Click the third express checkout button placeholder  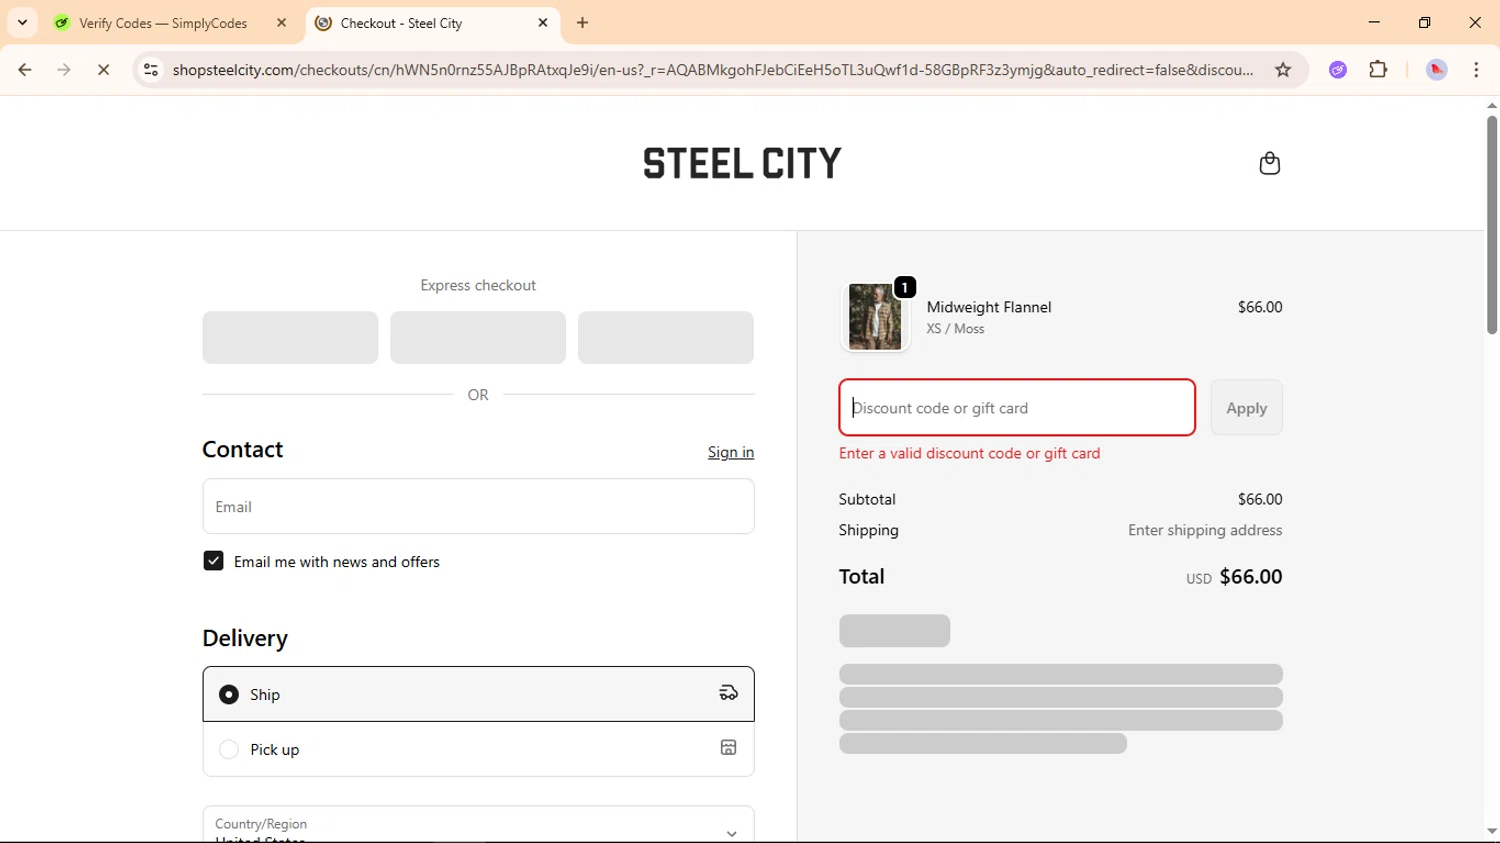666,337
